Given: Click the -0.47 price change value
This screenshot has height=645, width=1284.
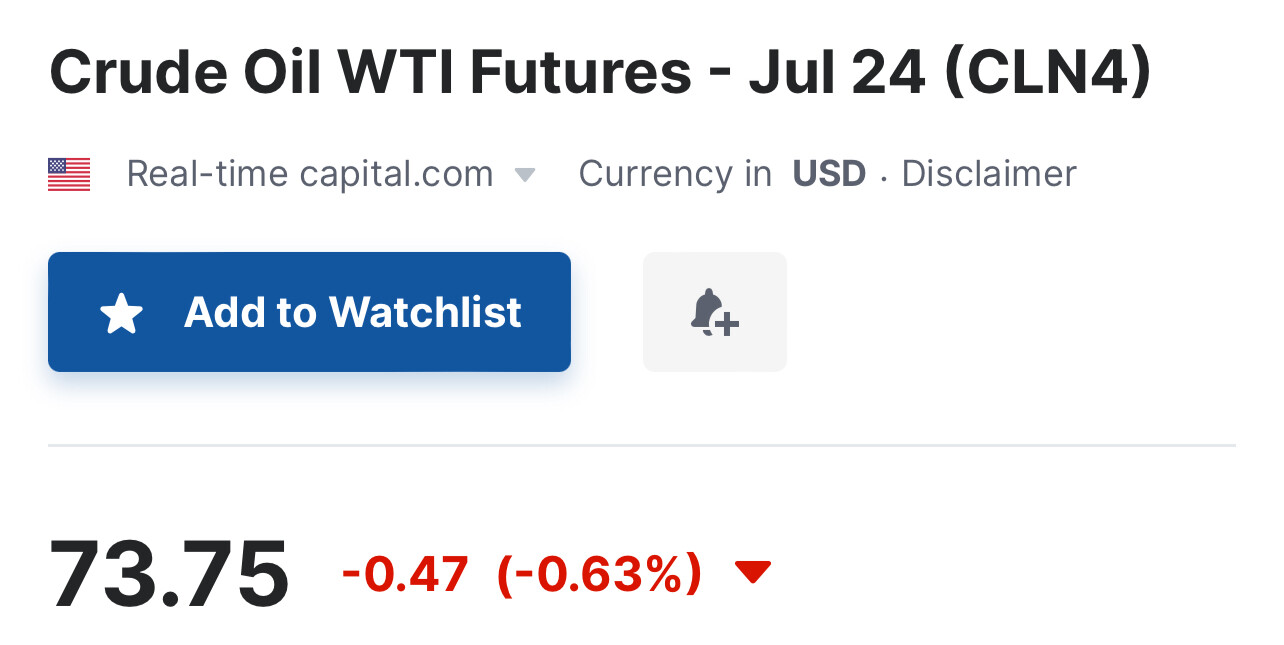Looking at the screenshot, I should 405,574.
